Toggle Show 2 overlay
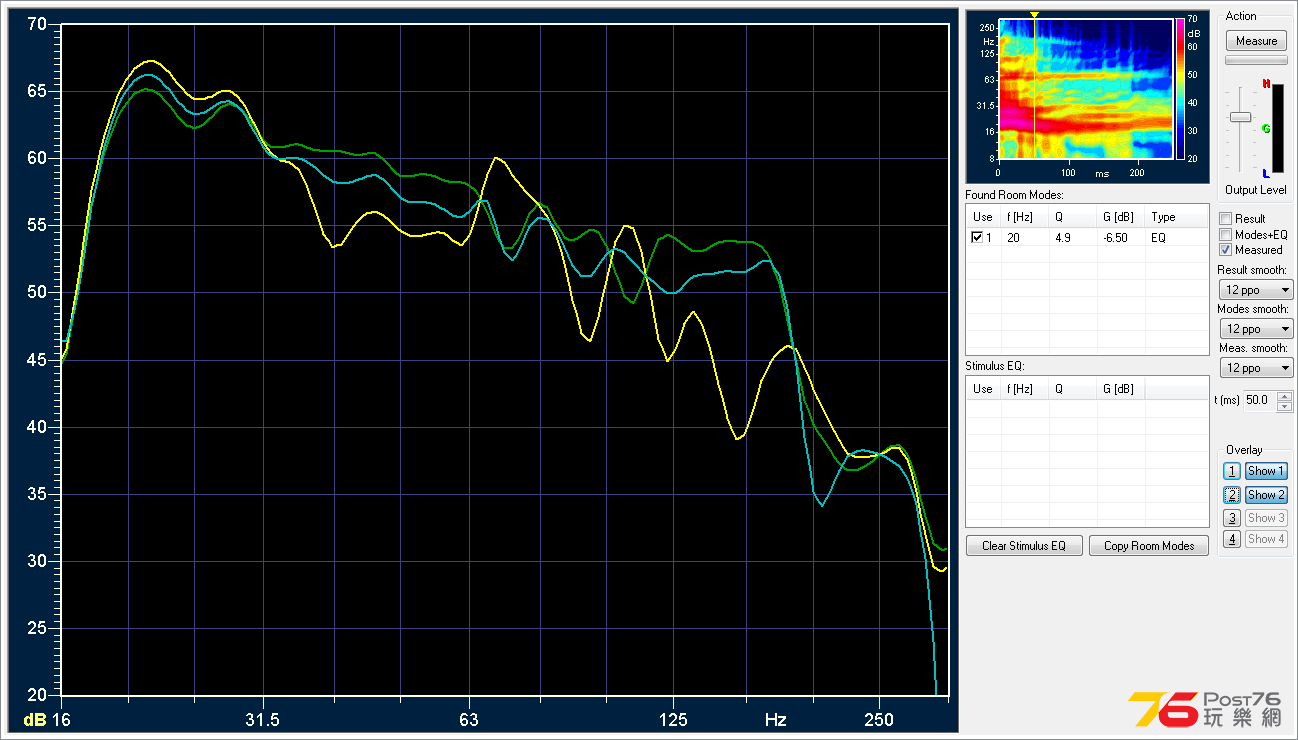The width and height of the screenshot is (1298, 740). pos(1266,495)
